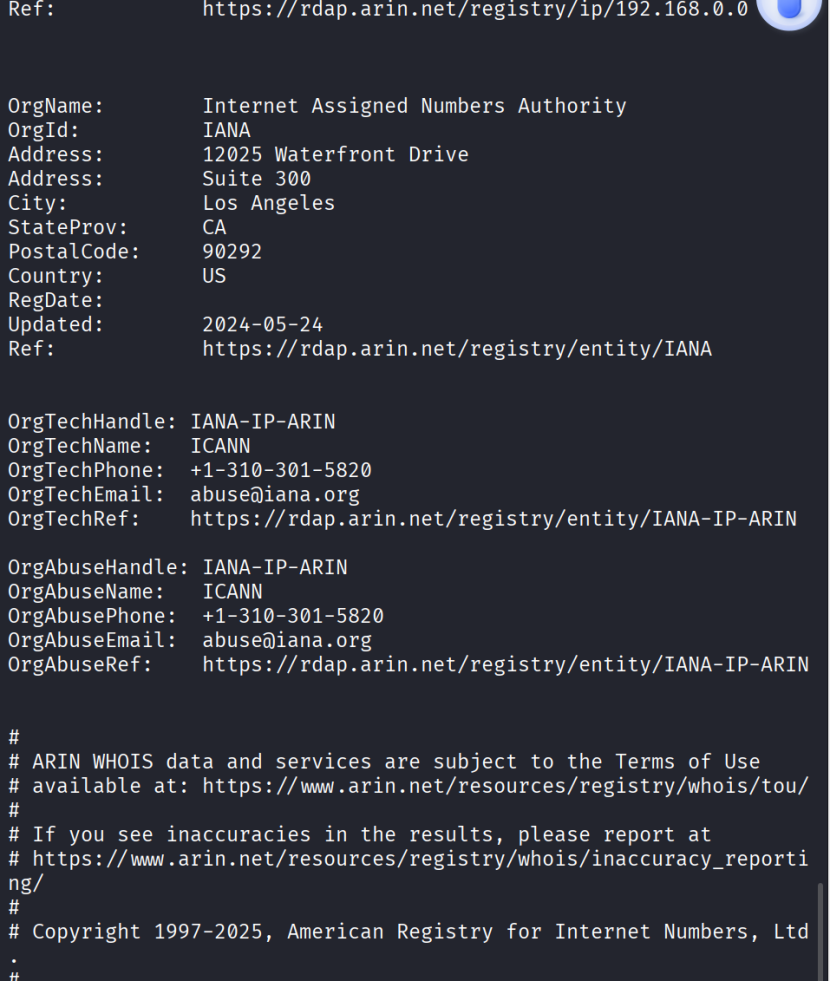Click the Internet Assigned Numbers Authority text

(x=414, y=106)
